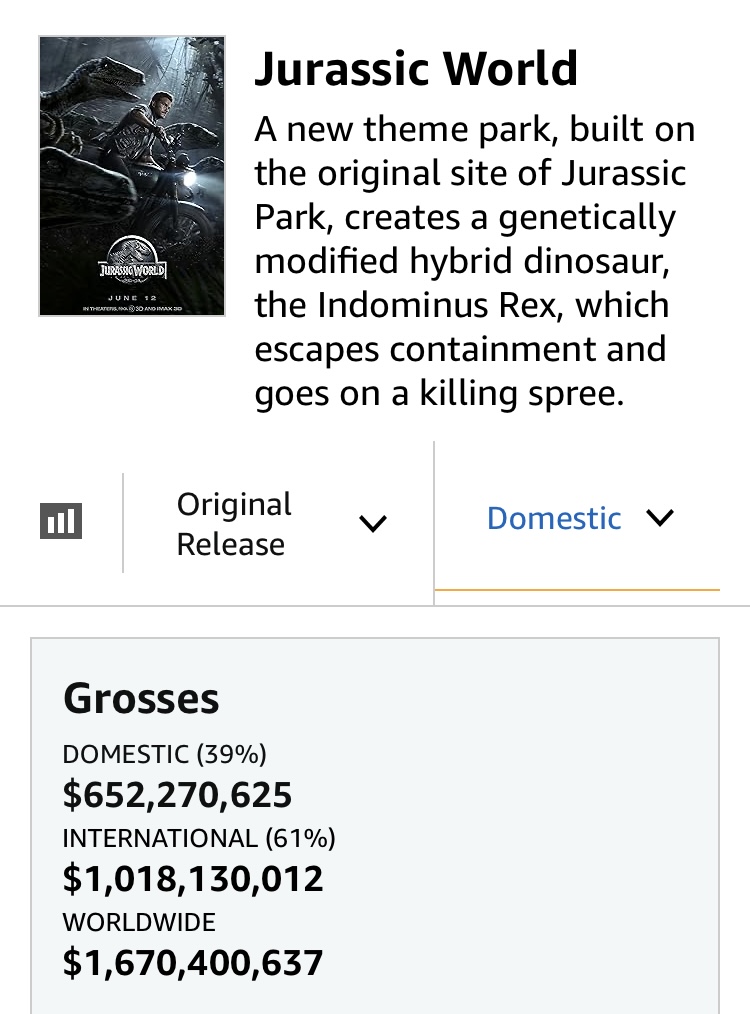Click the June 12 text on poster
The width and height of the screenshot is (750, 1014).
point(133,297)
